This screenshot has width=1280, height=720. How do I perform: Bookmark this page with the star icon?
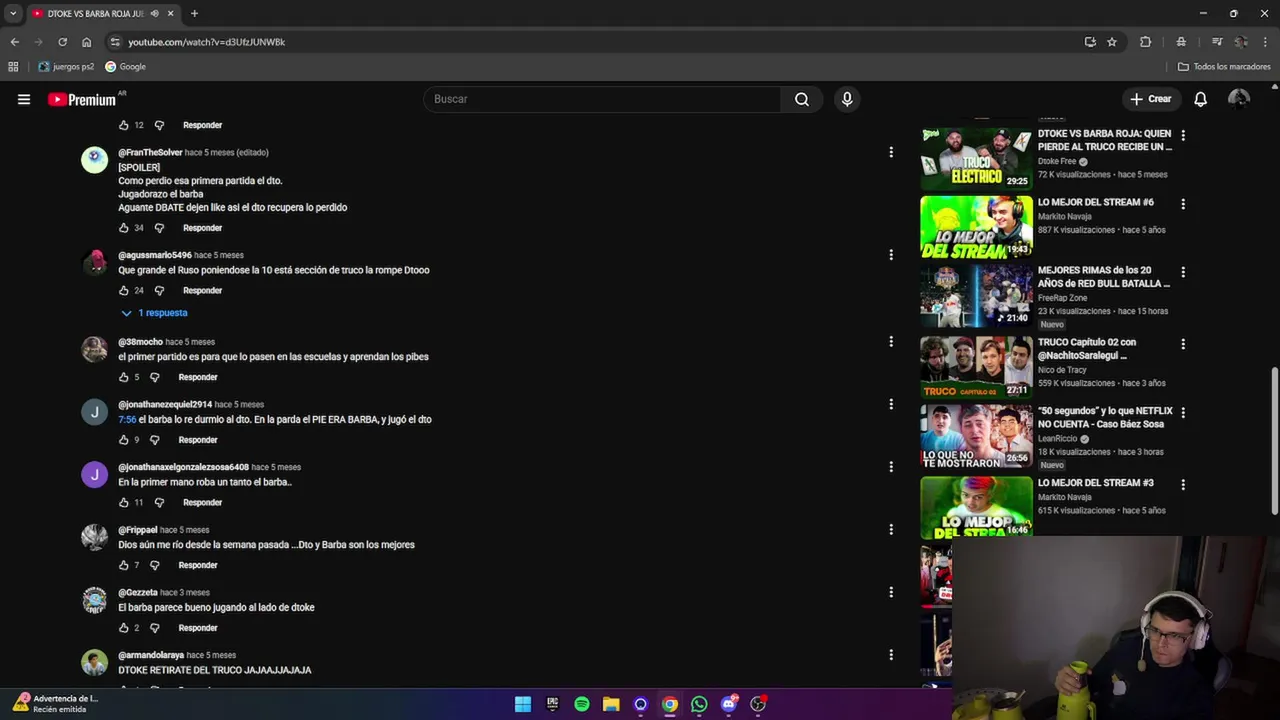[x=1112, y=42]
